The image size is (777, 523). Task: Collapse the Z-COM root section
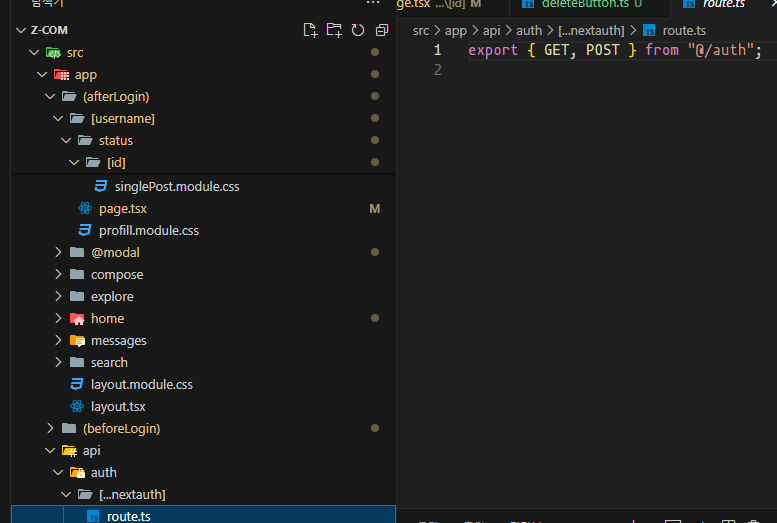[x=21, y=30]
